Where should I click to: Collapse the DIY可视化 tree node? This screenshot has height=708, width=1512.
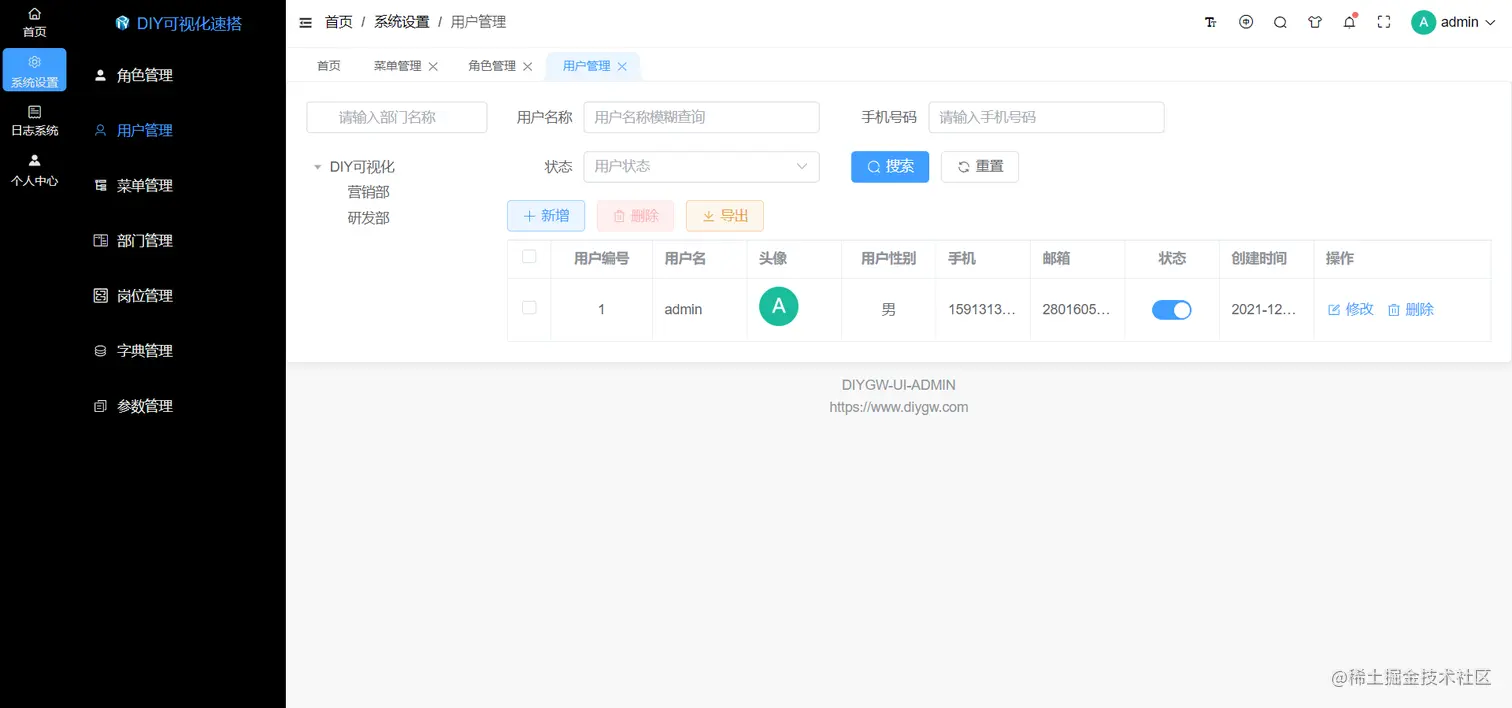pyautogui.click(x=317, y=167)
